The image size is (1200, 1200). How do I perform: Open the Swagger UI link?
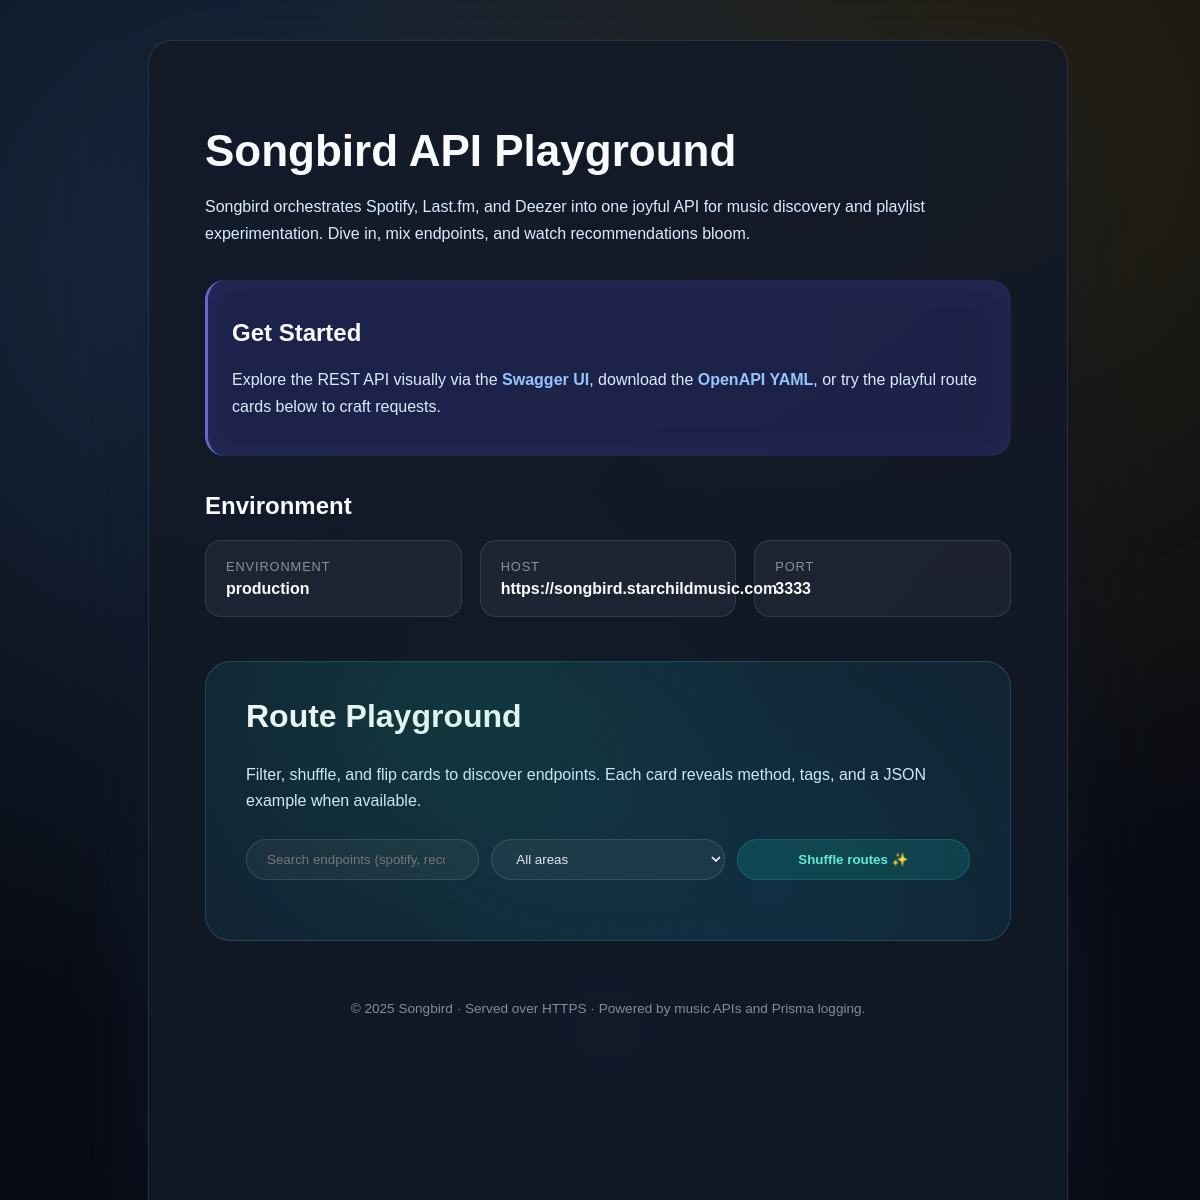pyautogui.click(x=545, y=380)
